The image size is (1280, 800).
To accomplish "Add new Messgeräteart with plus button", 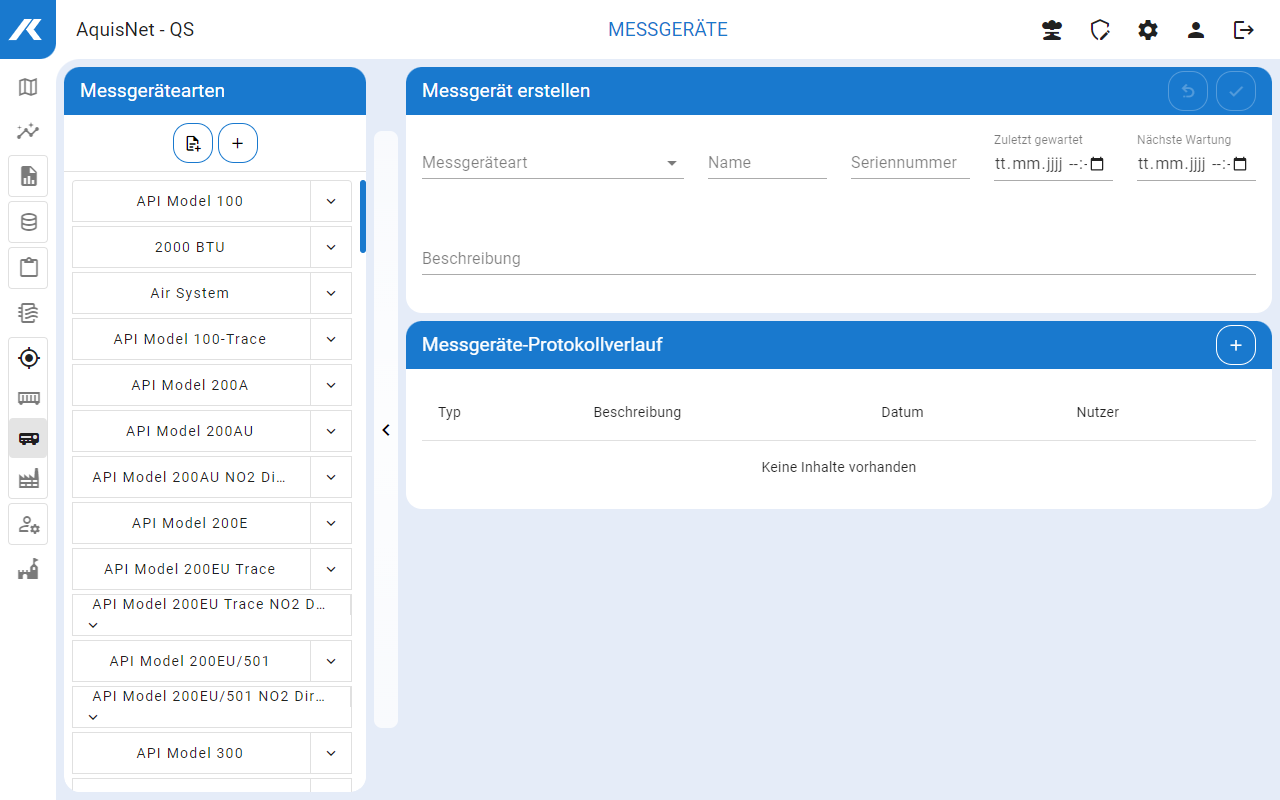I will coord(238,143).
